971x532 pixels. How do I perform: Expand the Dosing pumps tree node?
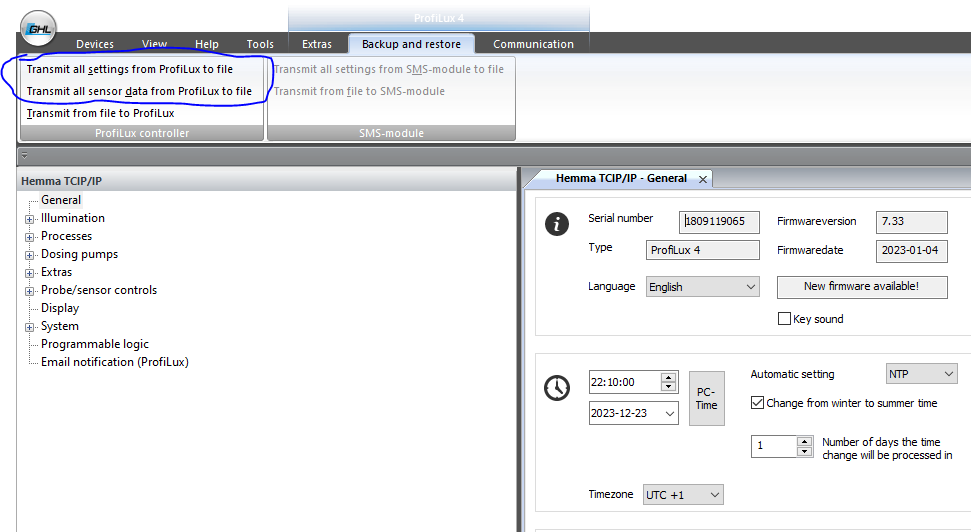pos(29,255)
